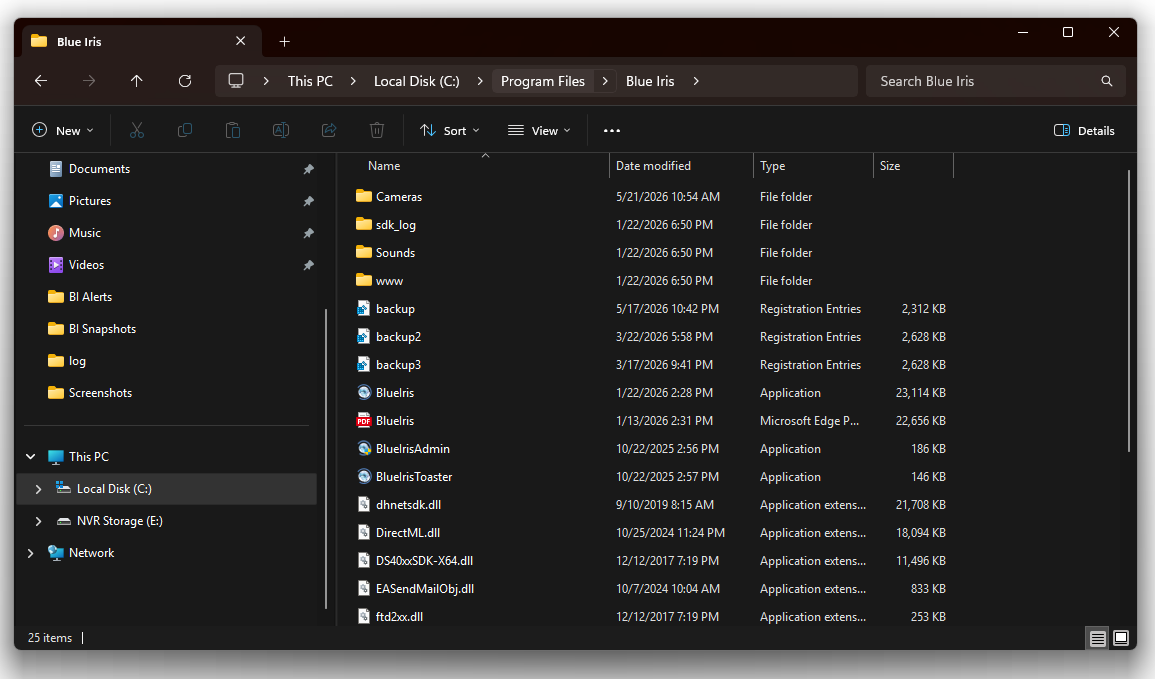
Task: Go back with the left arrow
Action: pyautogui.click(x=41, y=81)
